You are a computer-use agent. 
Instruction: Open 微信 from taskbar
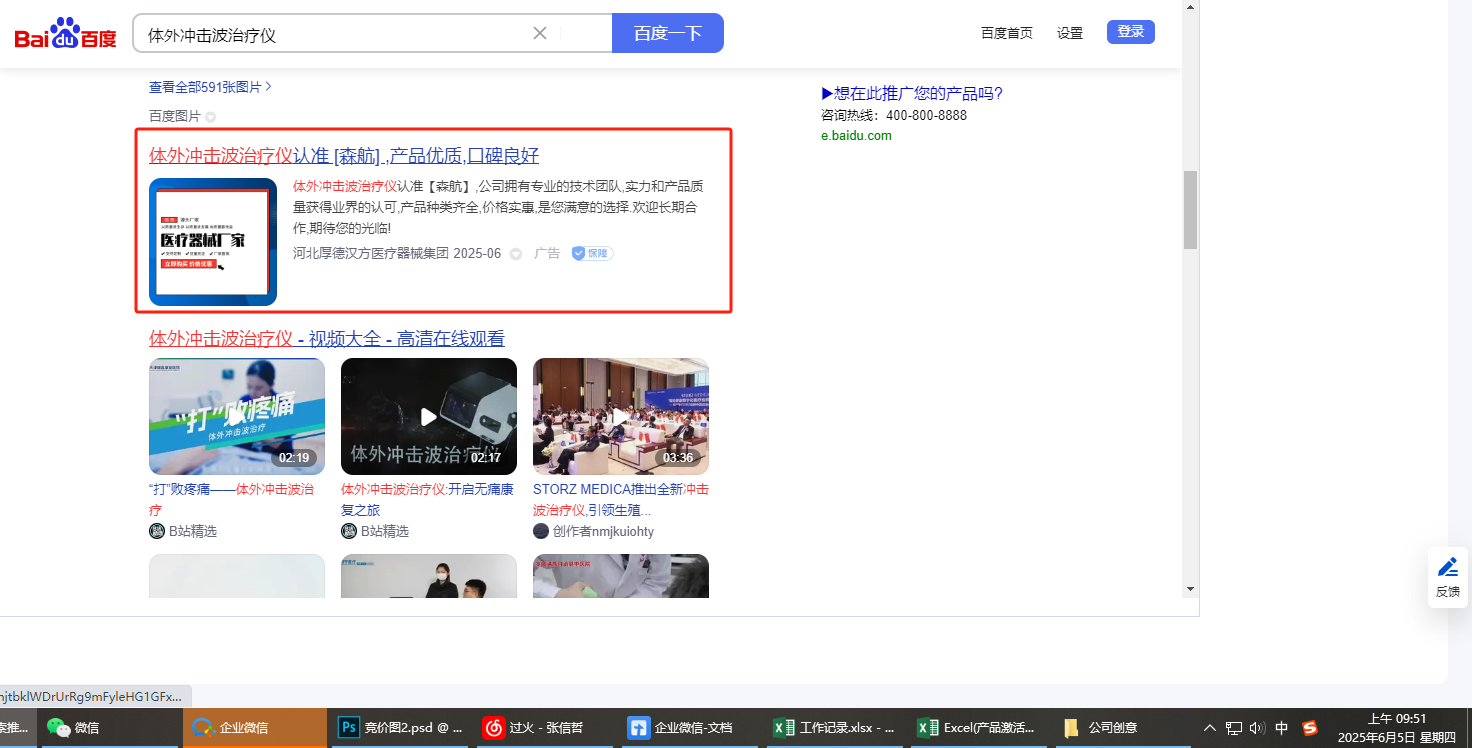pos(110,727)
